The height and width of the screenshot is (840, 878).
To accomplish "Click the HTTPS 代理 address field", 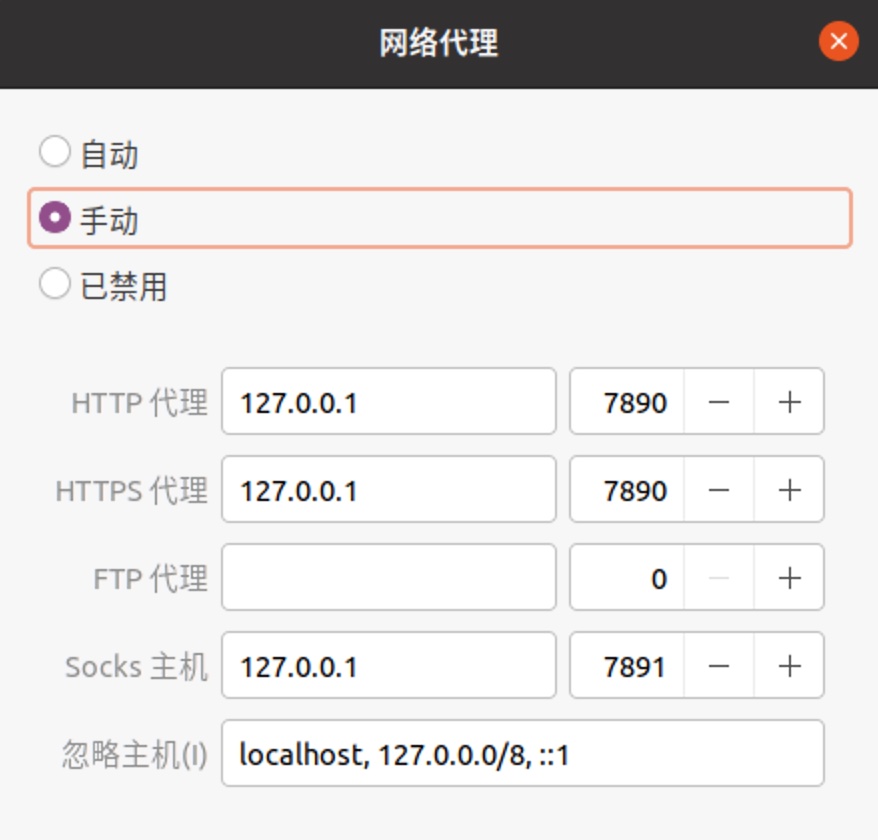I will click(389, 489).
